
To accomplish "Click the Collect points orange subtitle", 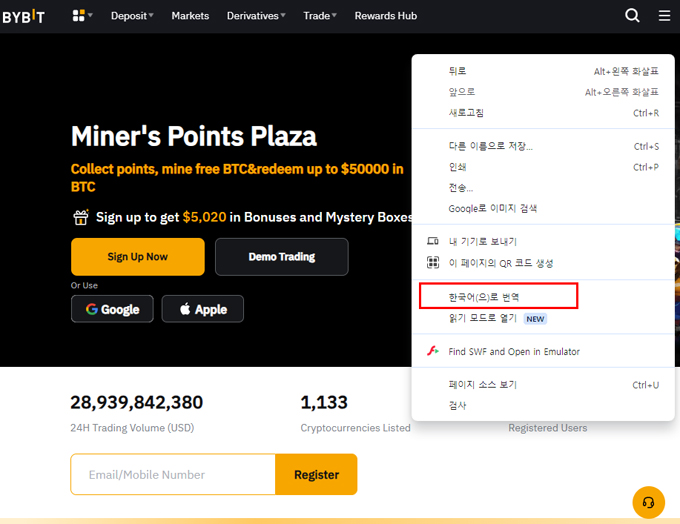I will point(237,178).
